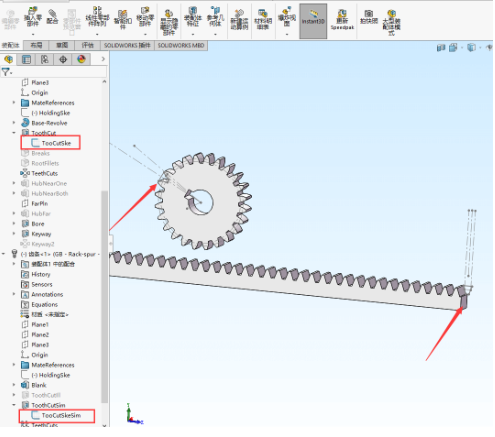Click the 拍快照 take snapshot tool
495x437 pixels.
(x=369, y=17)
